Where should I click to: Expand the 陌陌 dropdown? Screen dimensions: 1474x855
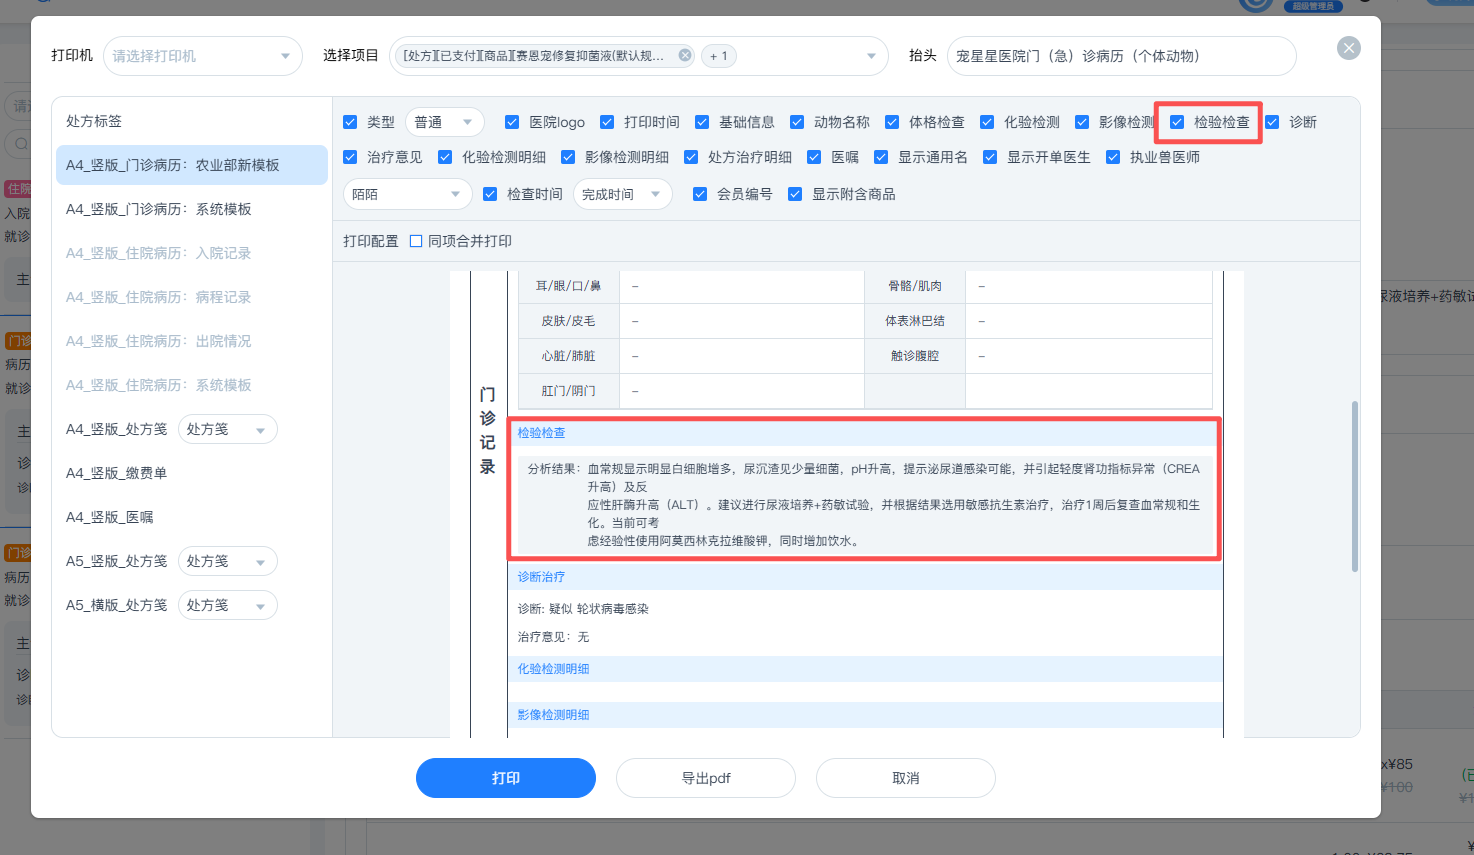point(407,194)
